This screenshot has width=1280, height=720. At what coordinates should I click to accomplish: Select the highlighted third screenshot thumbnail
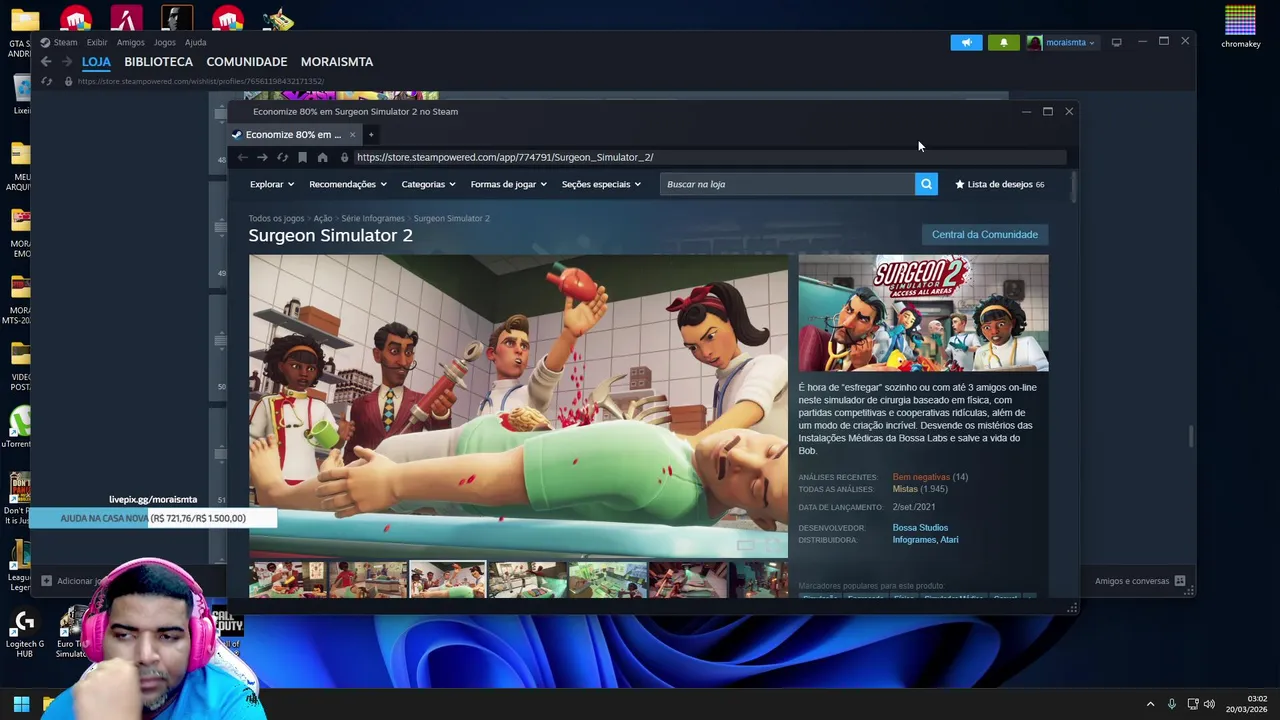pos(447,580)
